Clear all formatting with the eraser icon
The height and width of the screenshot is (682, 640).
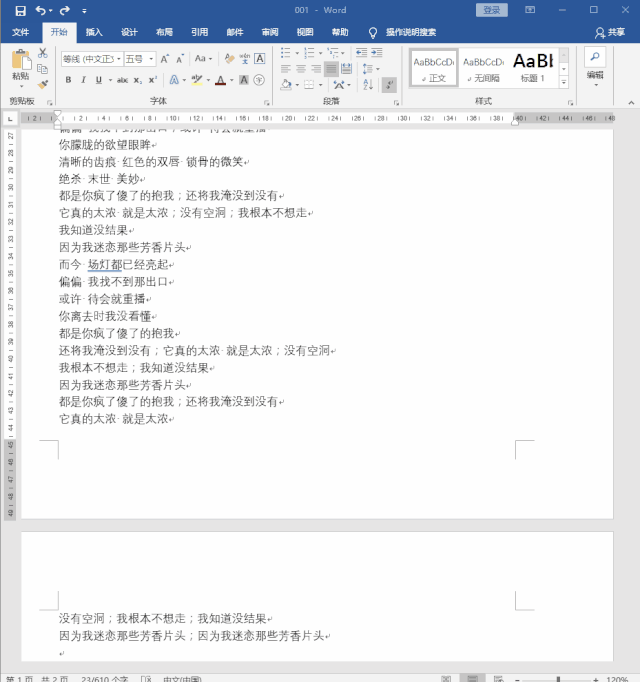(x=229, y=58)
